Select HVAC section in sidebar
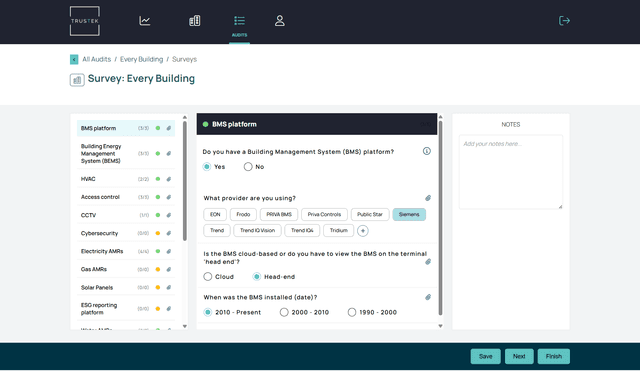The image size is (640, 371). click(126, 179)
